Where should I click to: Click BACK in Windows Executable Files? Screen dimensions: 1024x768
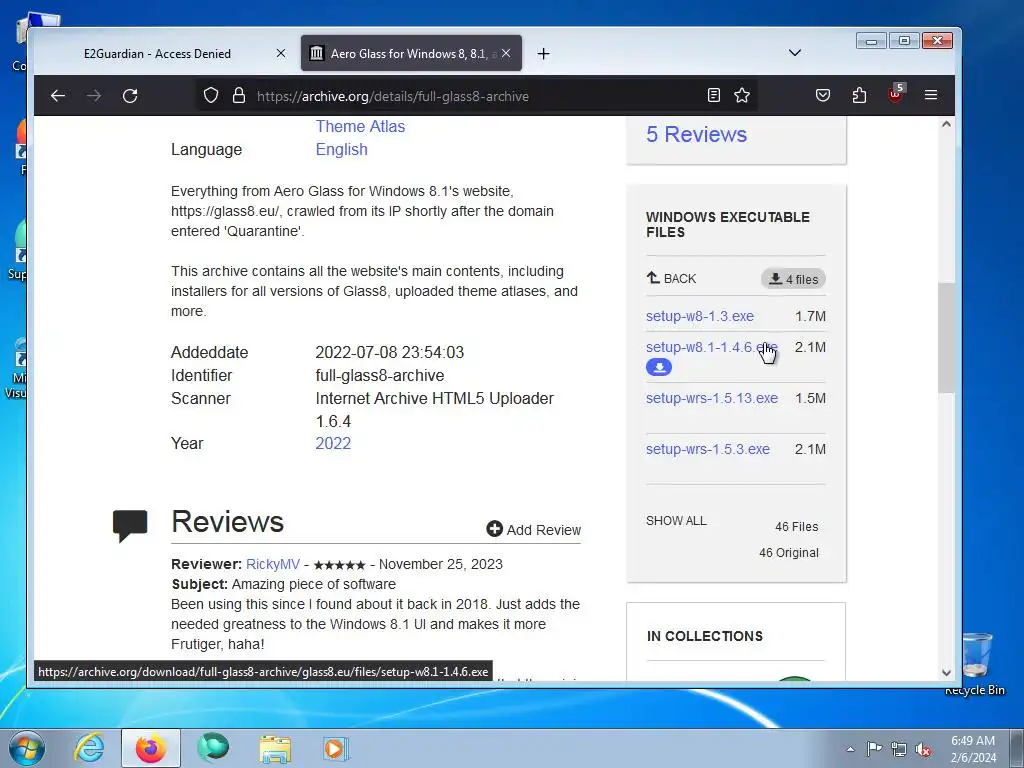671,278
